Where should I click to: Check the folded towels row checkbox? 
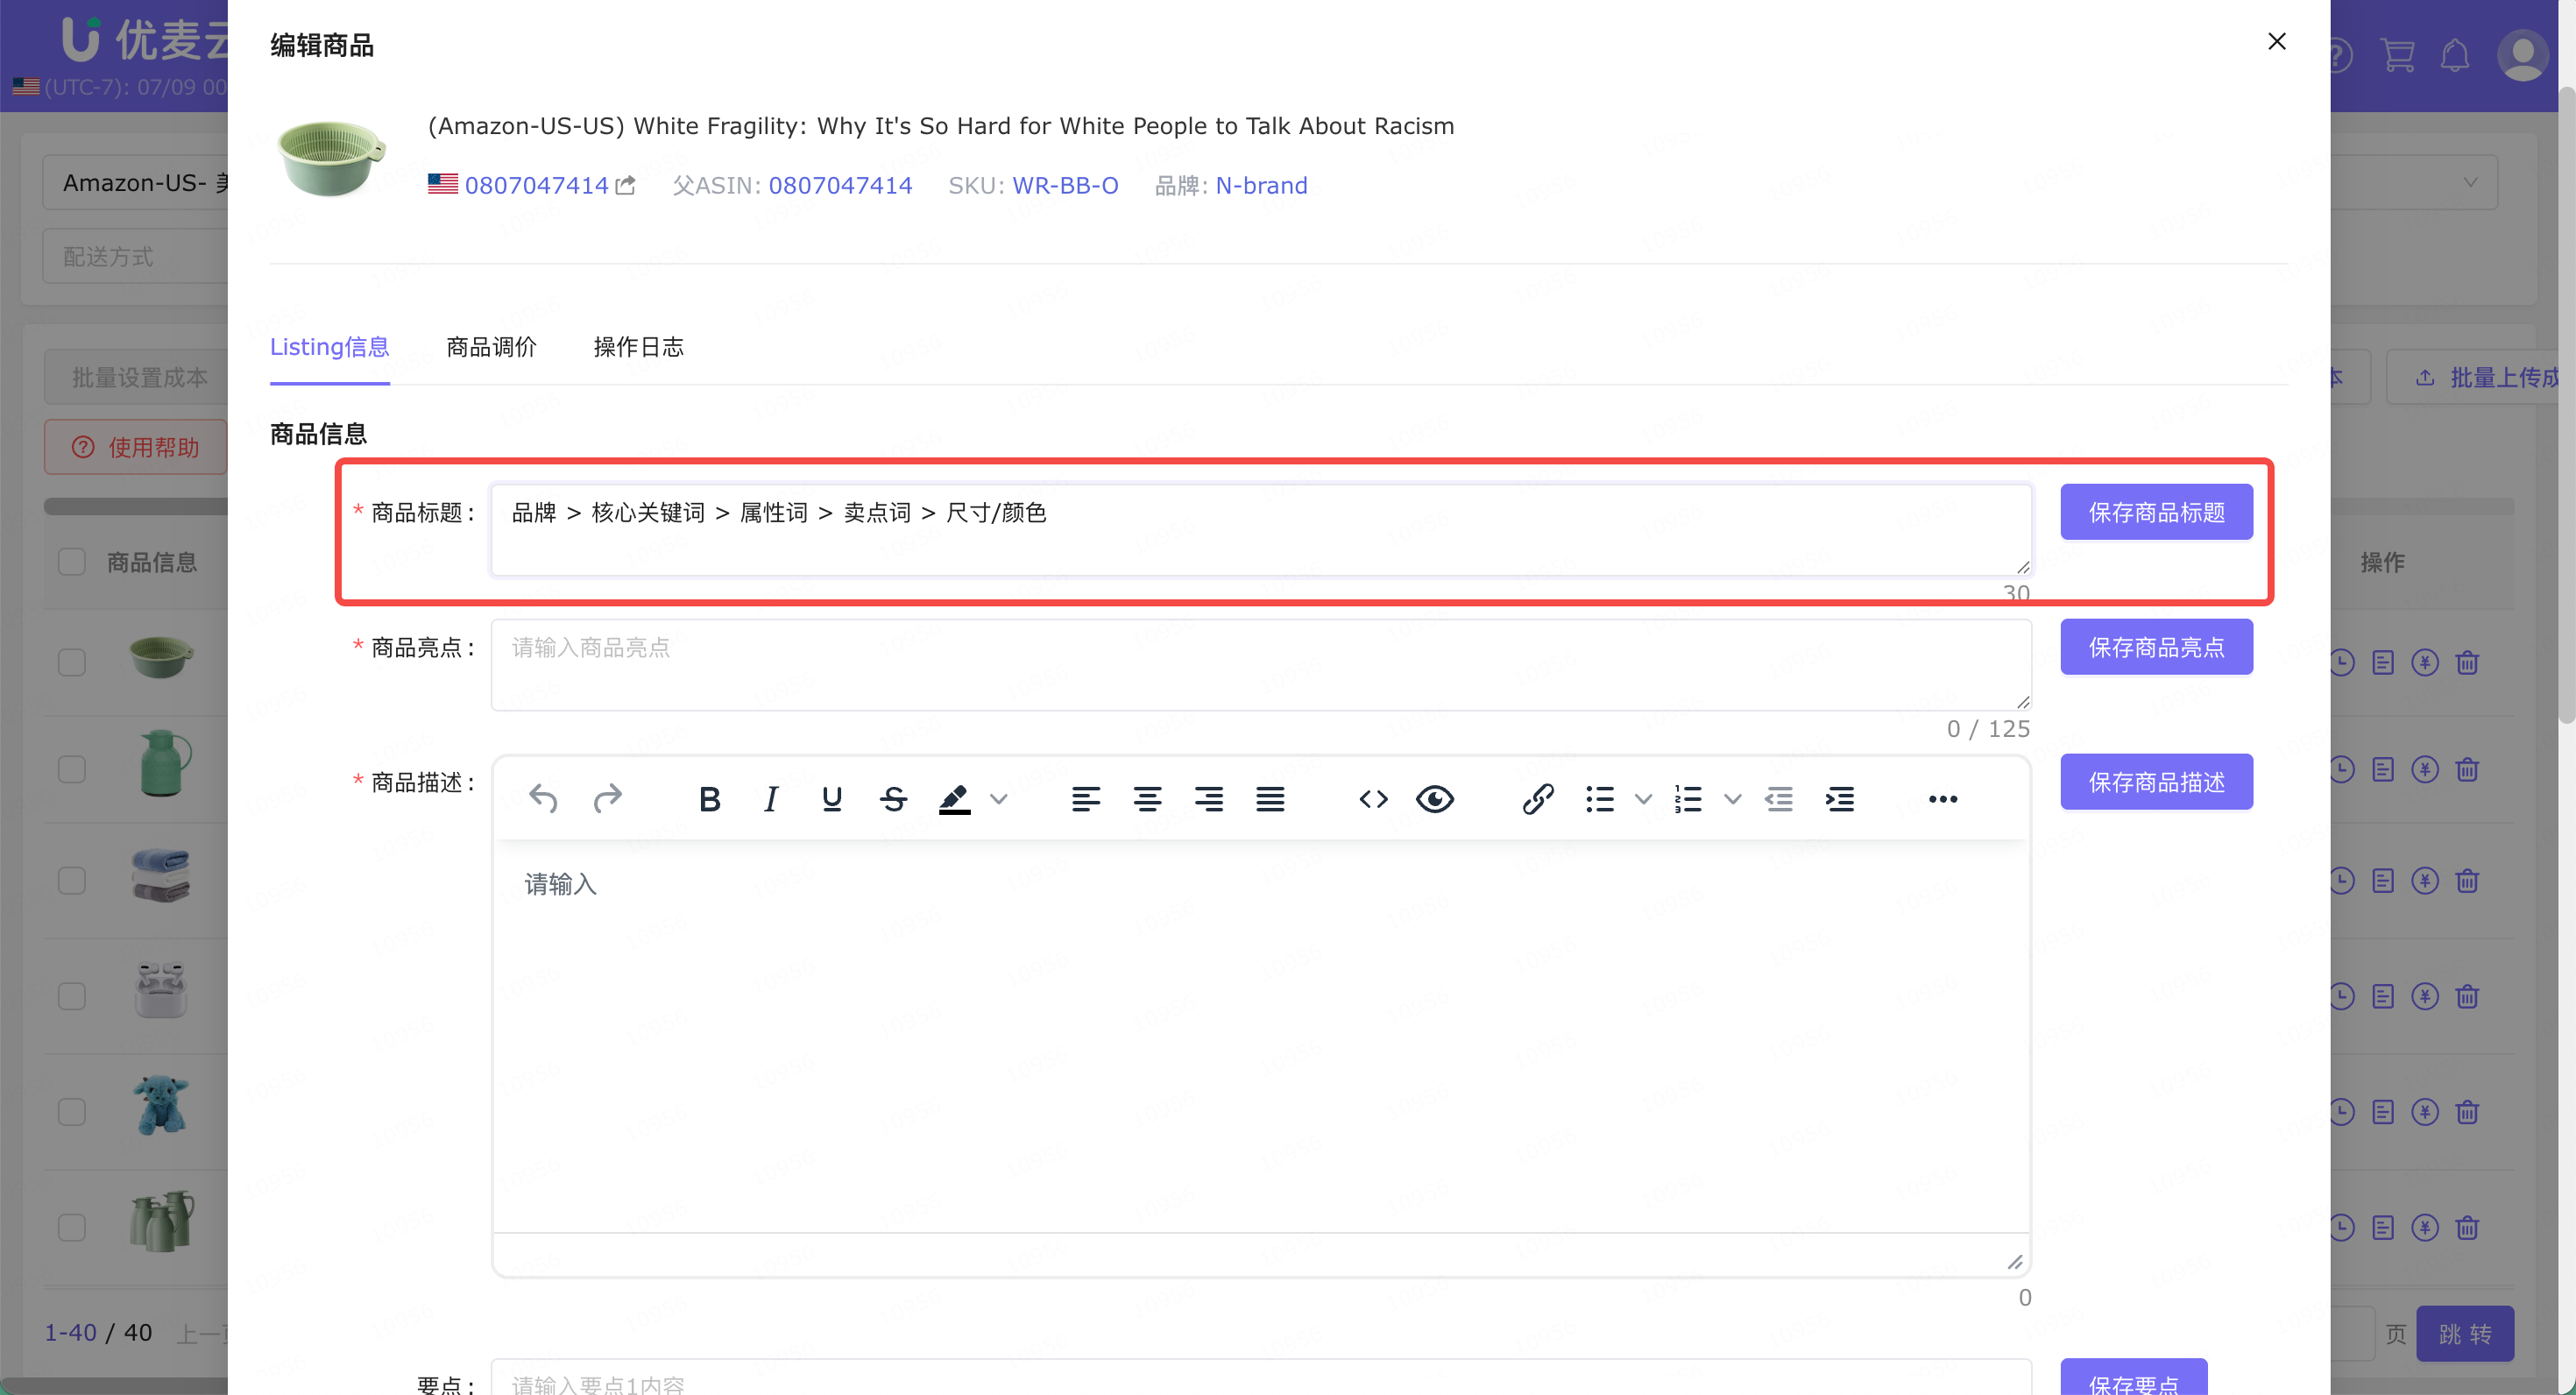[x=72, y=880]
